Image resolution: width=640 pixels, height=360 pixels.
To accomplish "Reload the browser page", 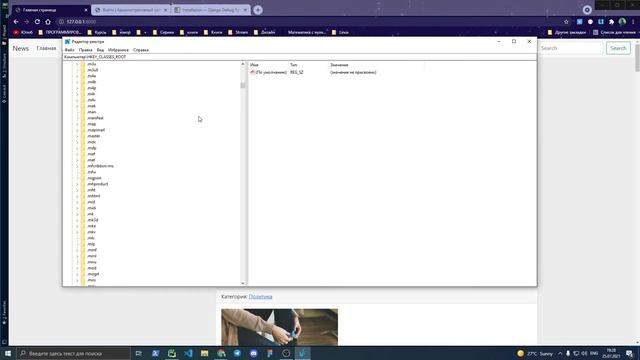I will 37,22.
